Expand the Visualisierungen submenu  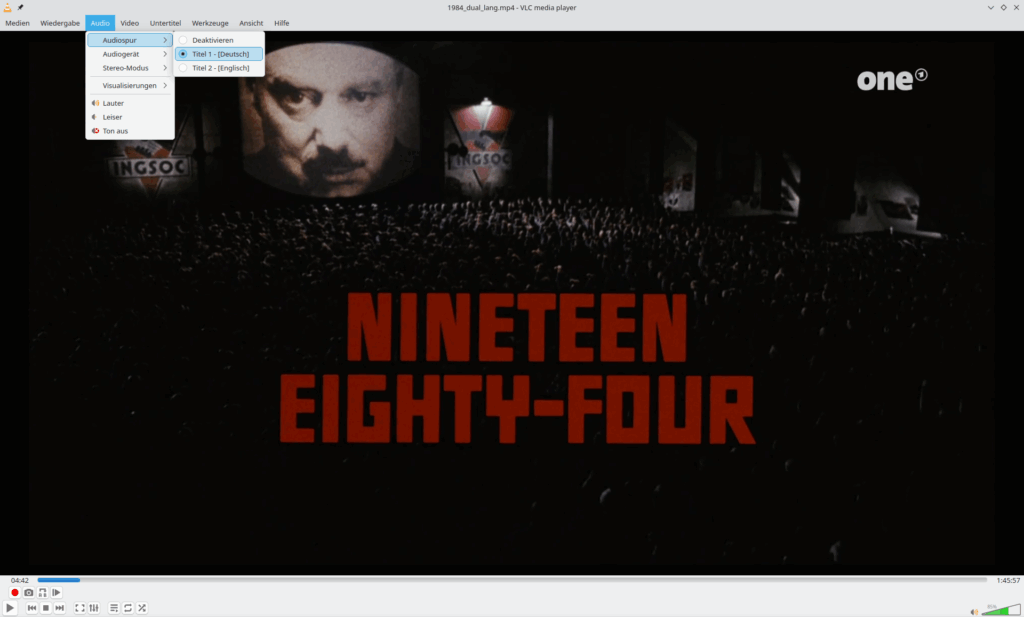coord(130,86)
